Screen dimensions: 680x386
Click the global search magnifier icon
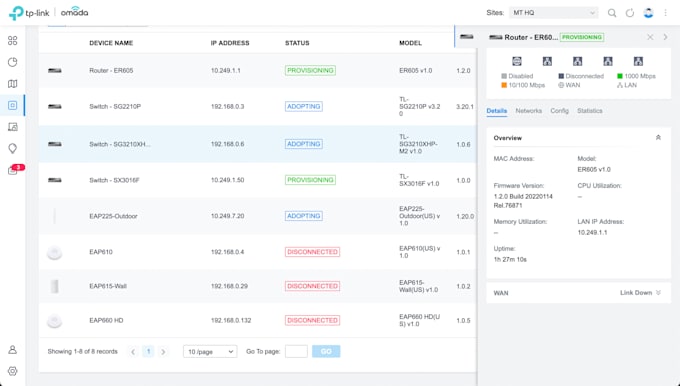pyautogui.click(x=612, y=13)
